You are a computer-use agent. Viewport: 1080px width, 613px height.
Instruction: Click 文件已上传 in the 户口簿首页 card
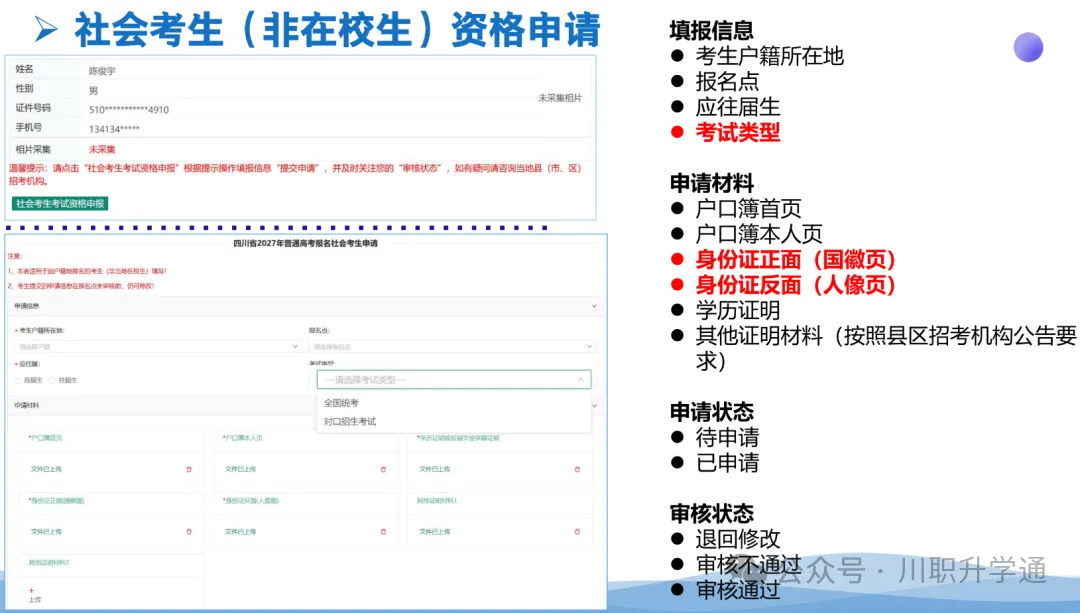[x=46, y=469]
